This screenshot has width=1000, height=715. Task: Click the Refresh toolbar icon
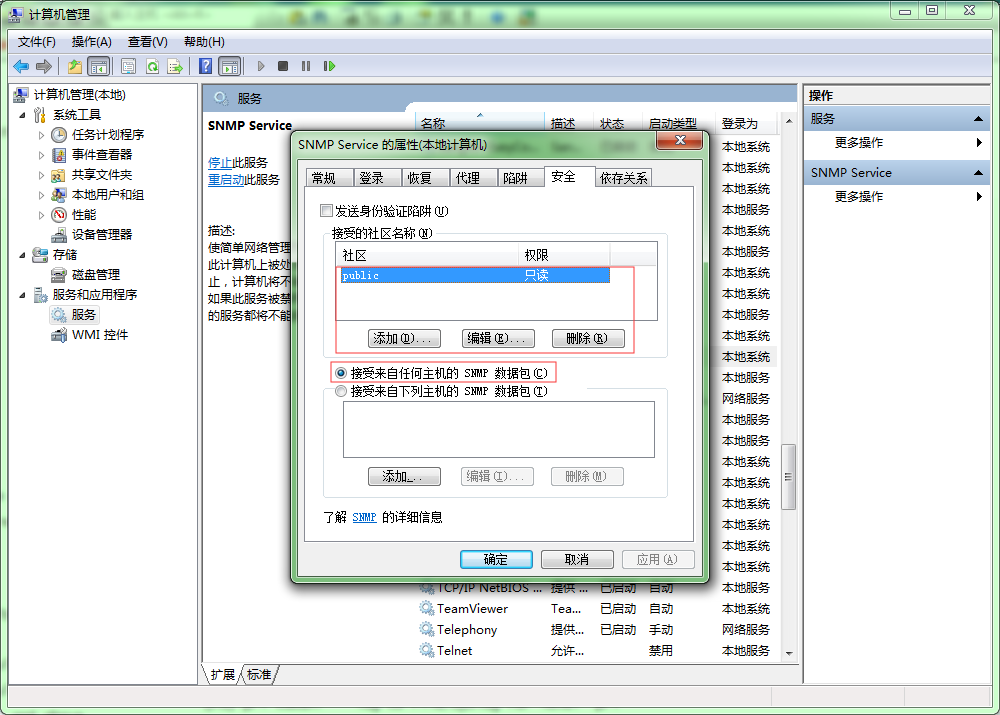[x=152, y=66]
